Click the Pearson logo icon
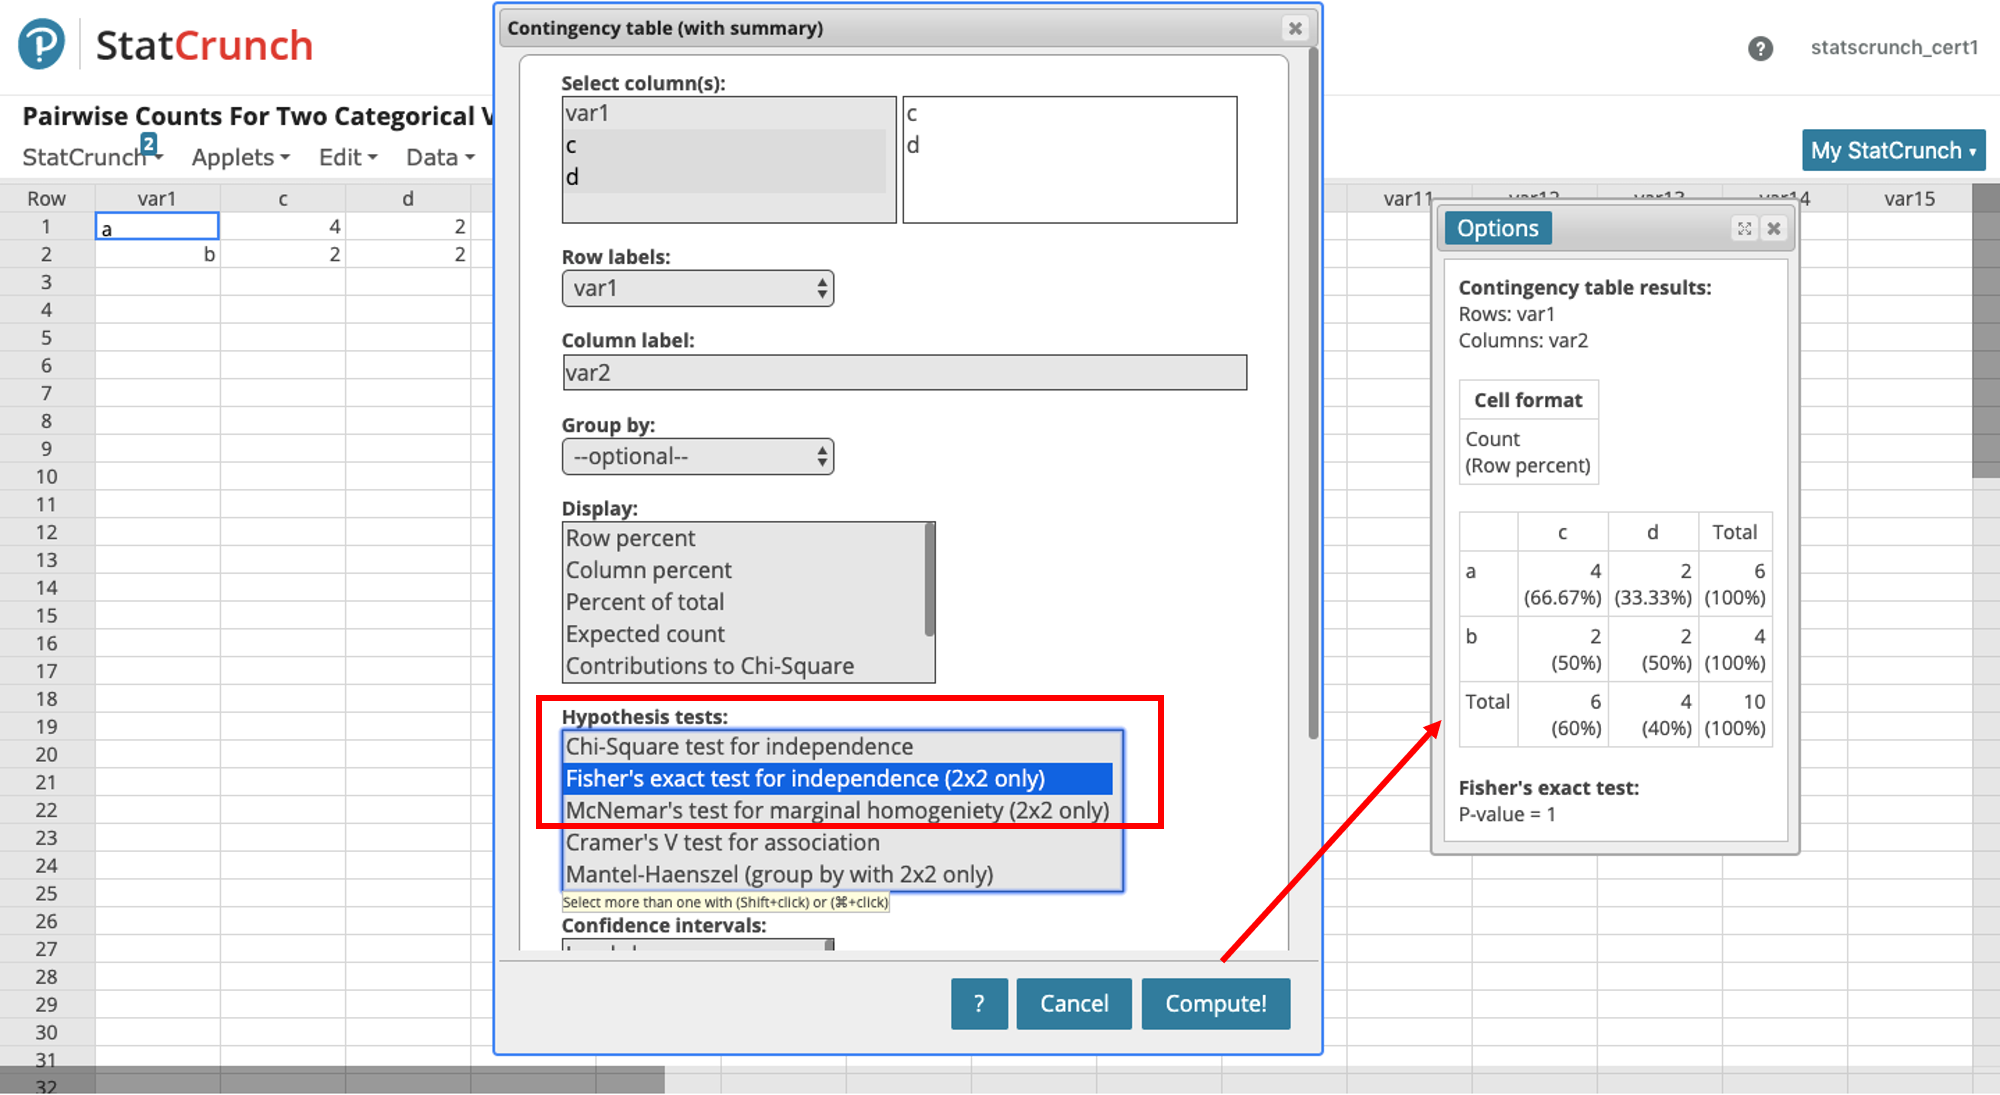The width and height of the screenshot is (2000, 1095). [41, 44]
